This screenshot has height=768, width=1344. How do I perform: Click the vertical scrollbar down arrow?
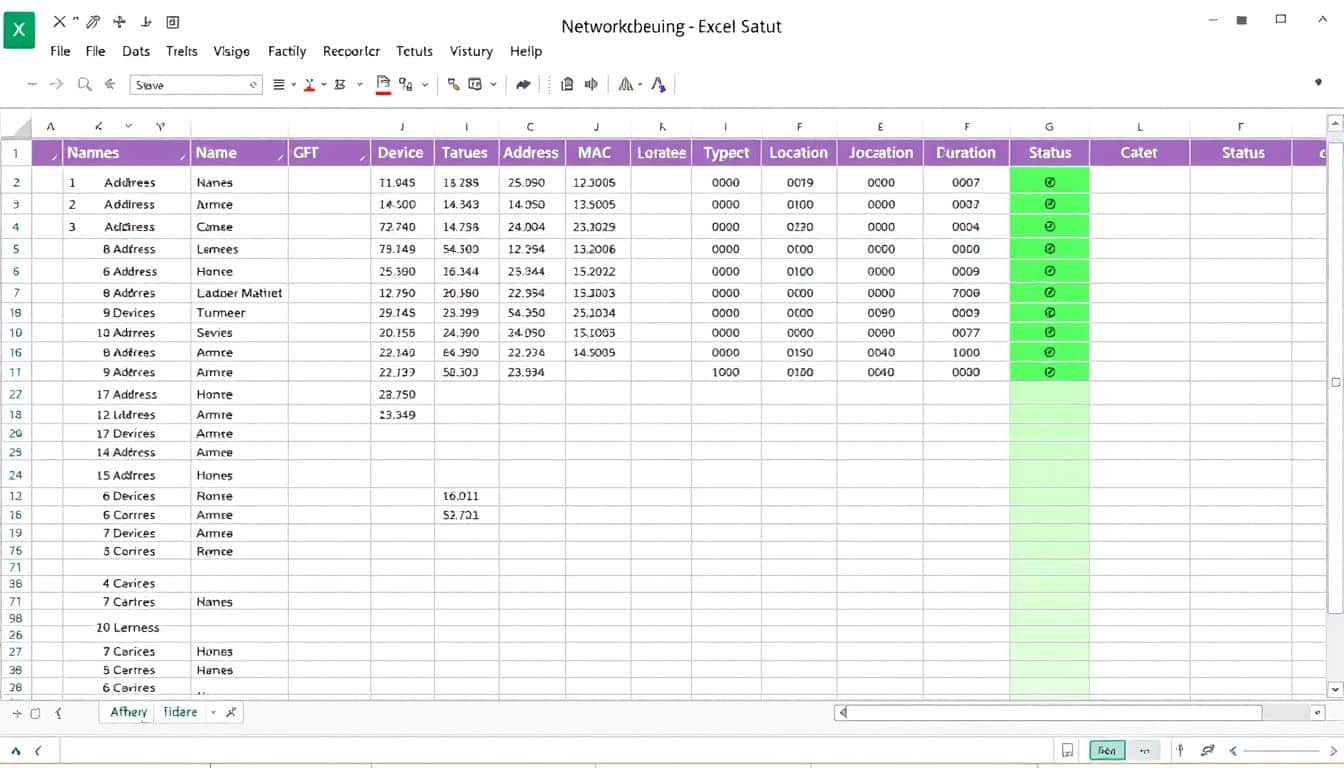[1335, 690]
